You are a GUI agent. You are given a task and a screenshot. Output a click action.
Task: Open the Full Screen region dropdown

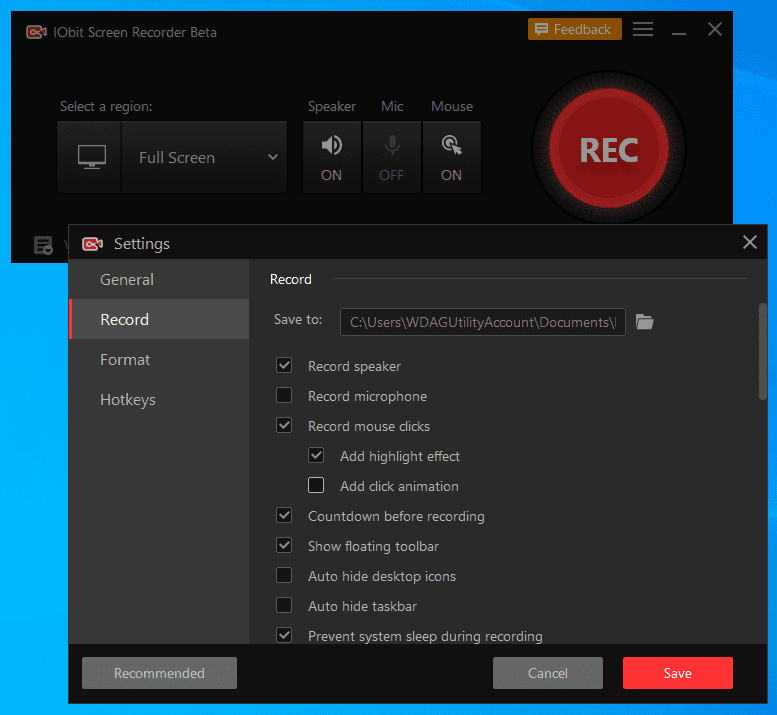coord(204,158)
